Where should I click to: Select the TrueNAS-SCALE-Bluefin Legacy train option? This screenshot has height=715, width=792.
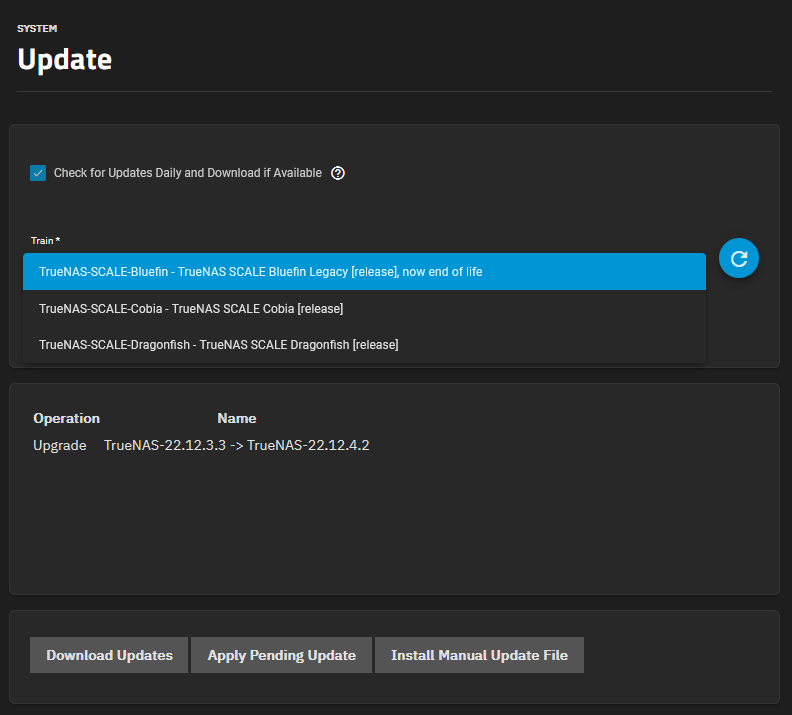click(364, 272)
